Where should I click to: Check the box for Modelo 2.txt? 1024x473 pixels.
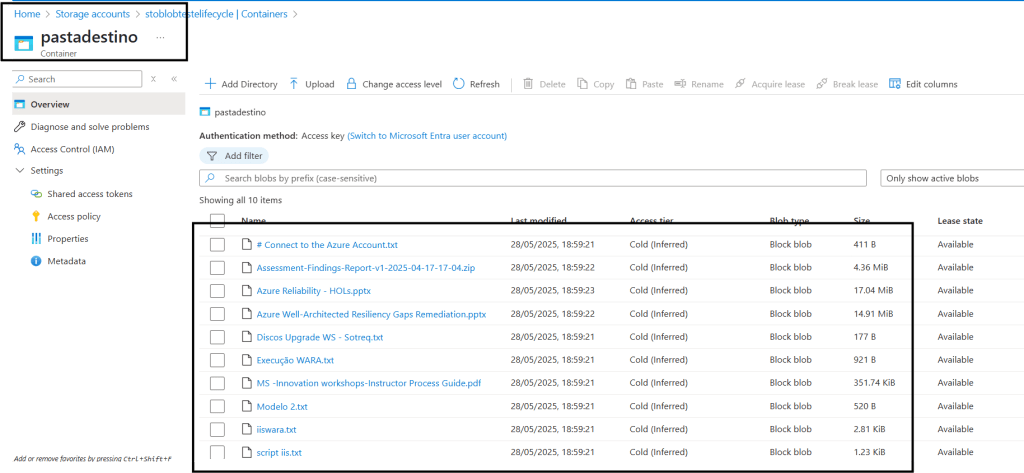[x=217, y=406]
